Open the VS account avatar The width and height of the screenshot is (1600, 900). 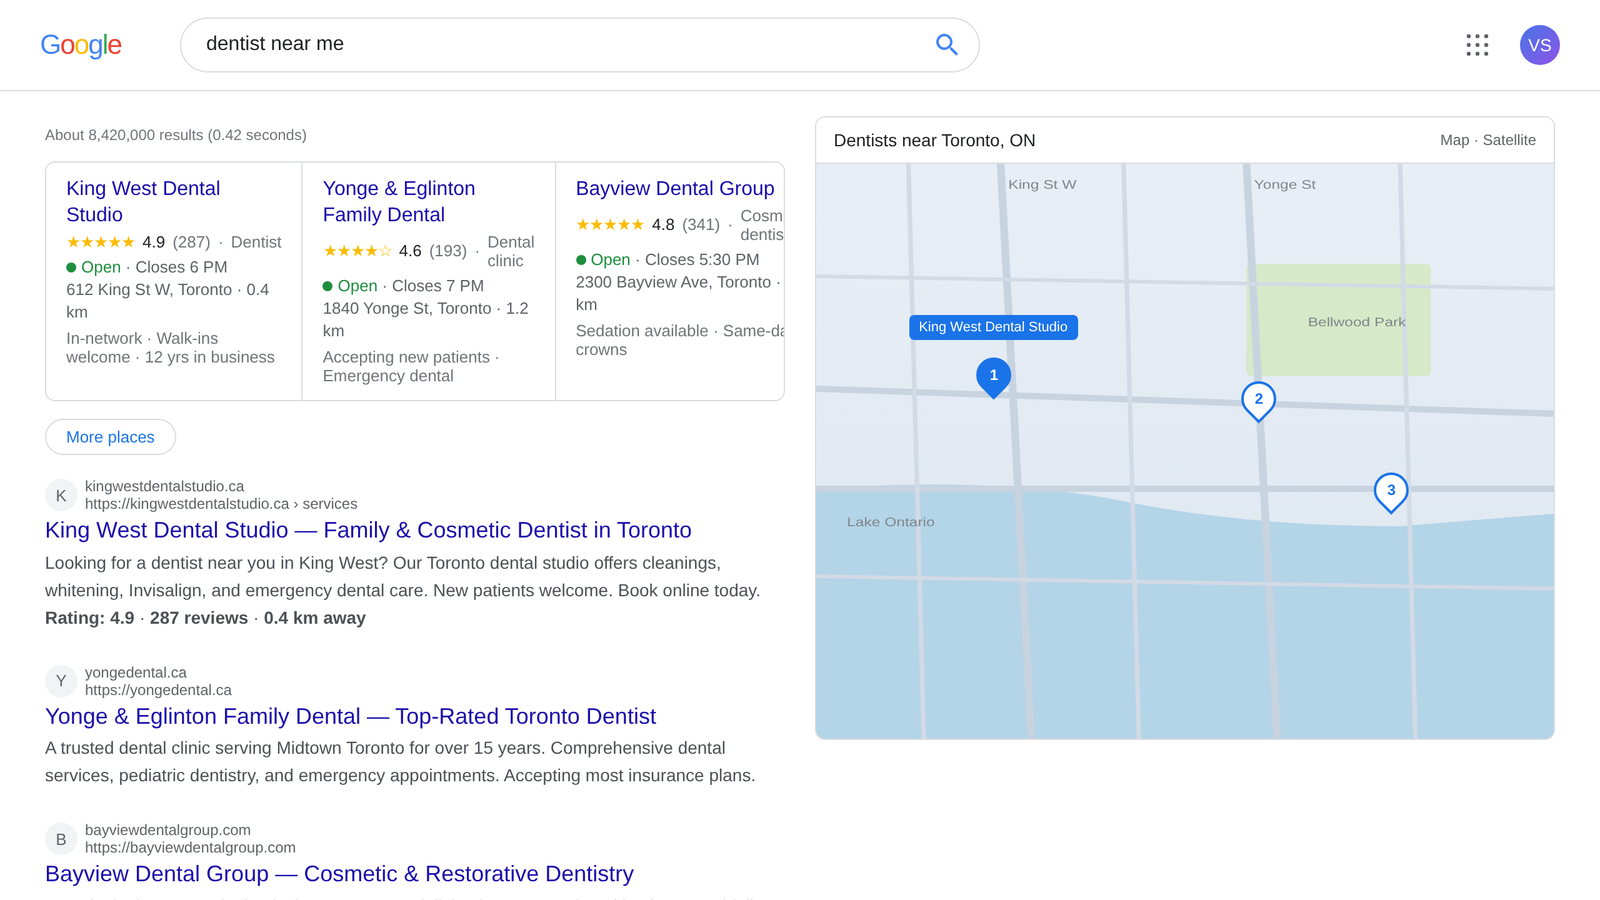[1539, 45]
